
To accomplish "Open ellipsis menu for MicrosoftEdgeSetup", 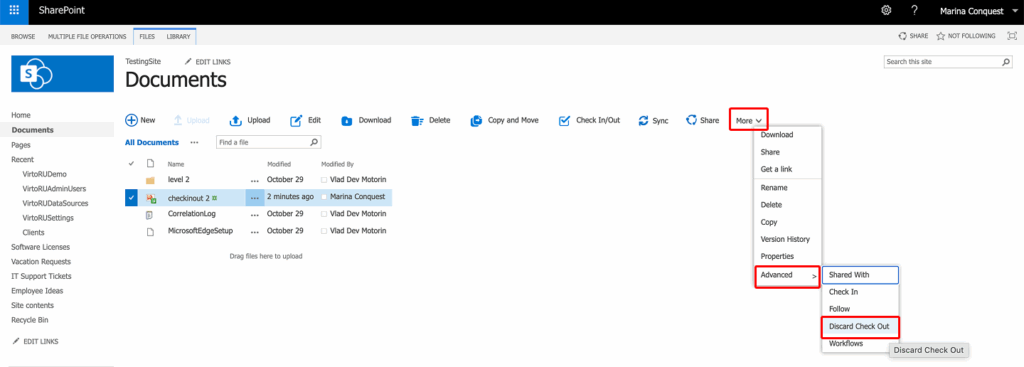I will [x=255, y=231].
